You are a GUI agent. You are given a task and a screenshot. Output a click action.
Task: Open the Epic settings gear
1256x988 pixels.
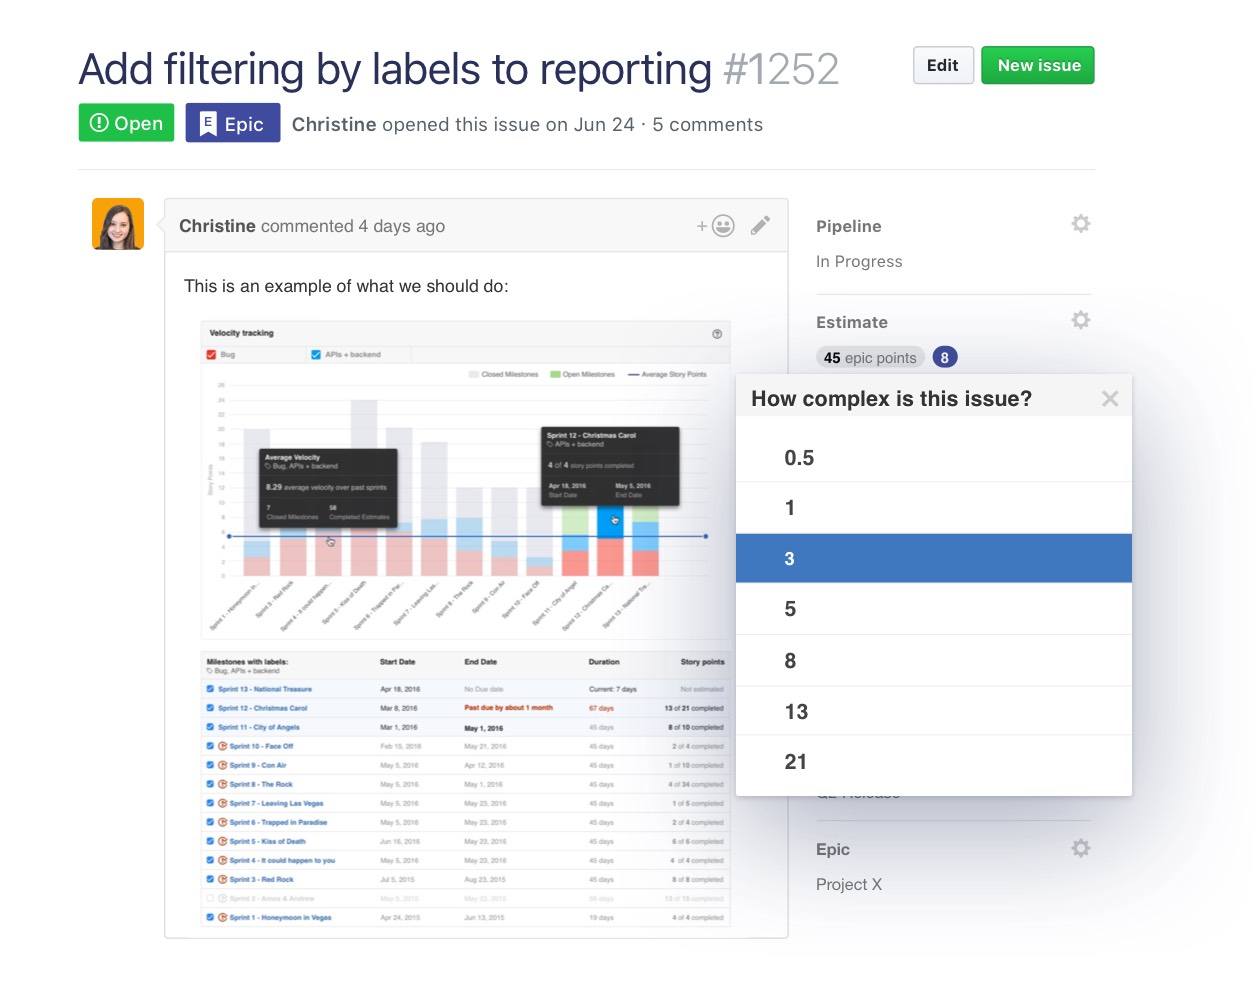pyautogui.click(x=1080, y=847)
